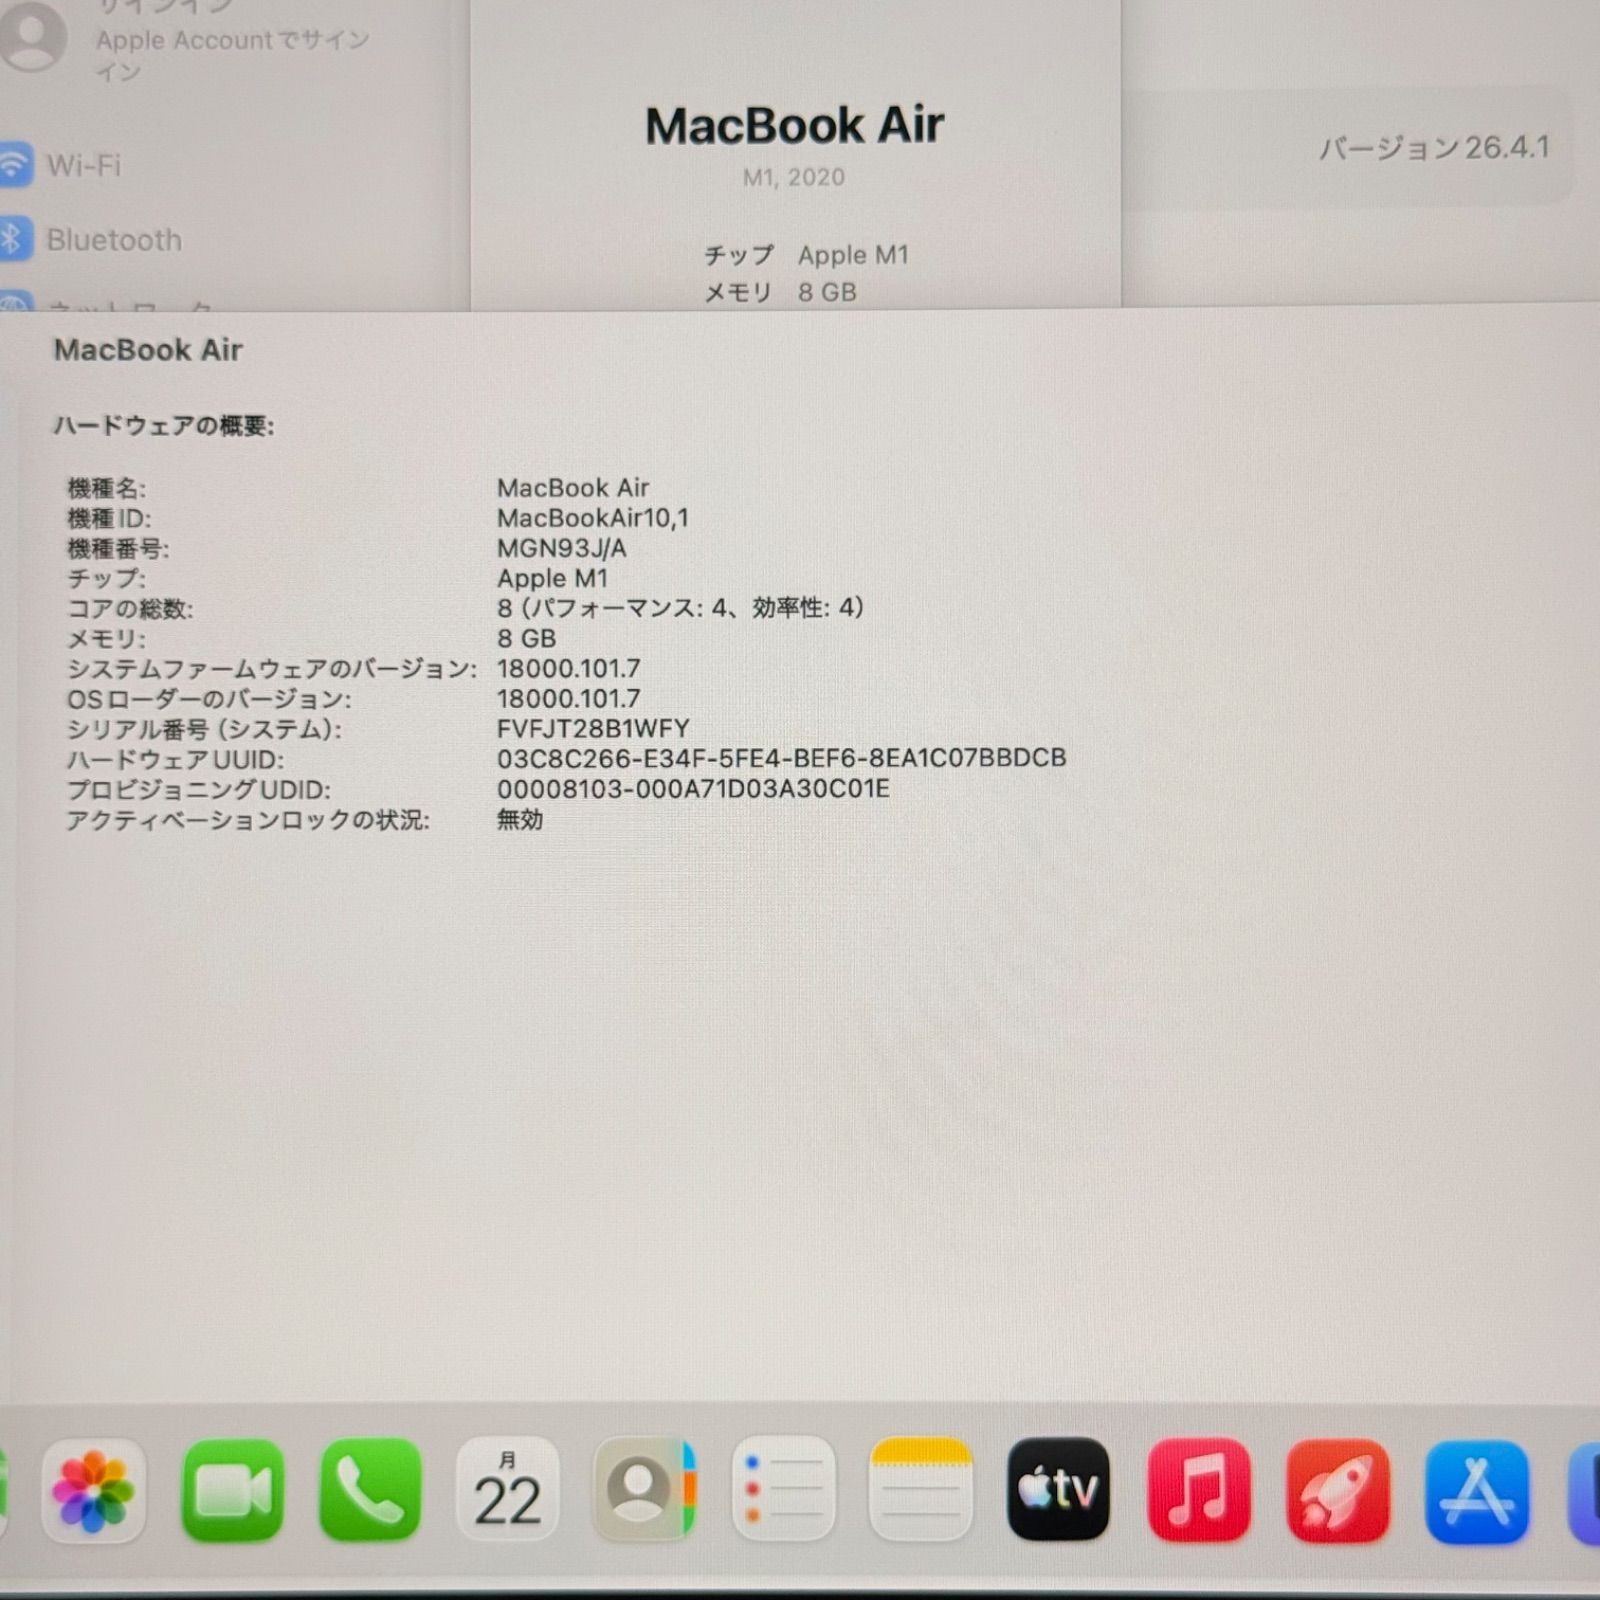Viewport: 1600px width, 1600px height.
Task: Click the version 26.4.1 row
Action: point(1347,148)
